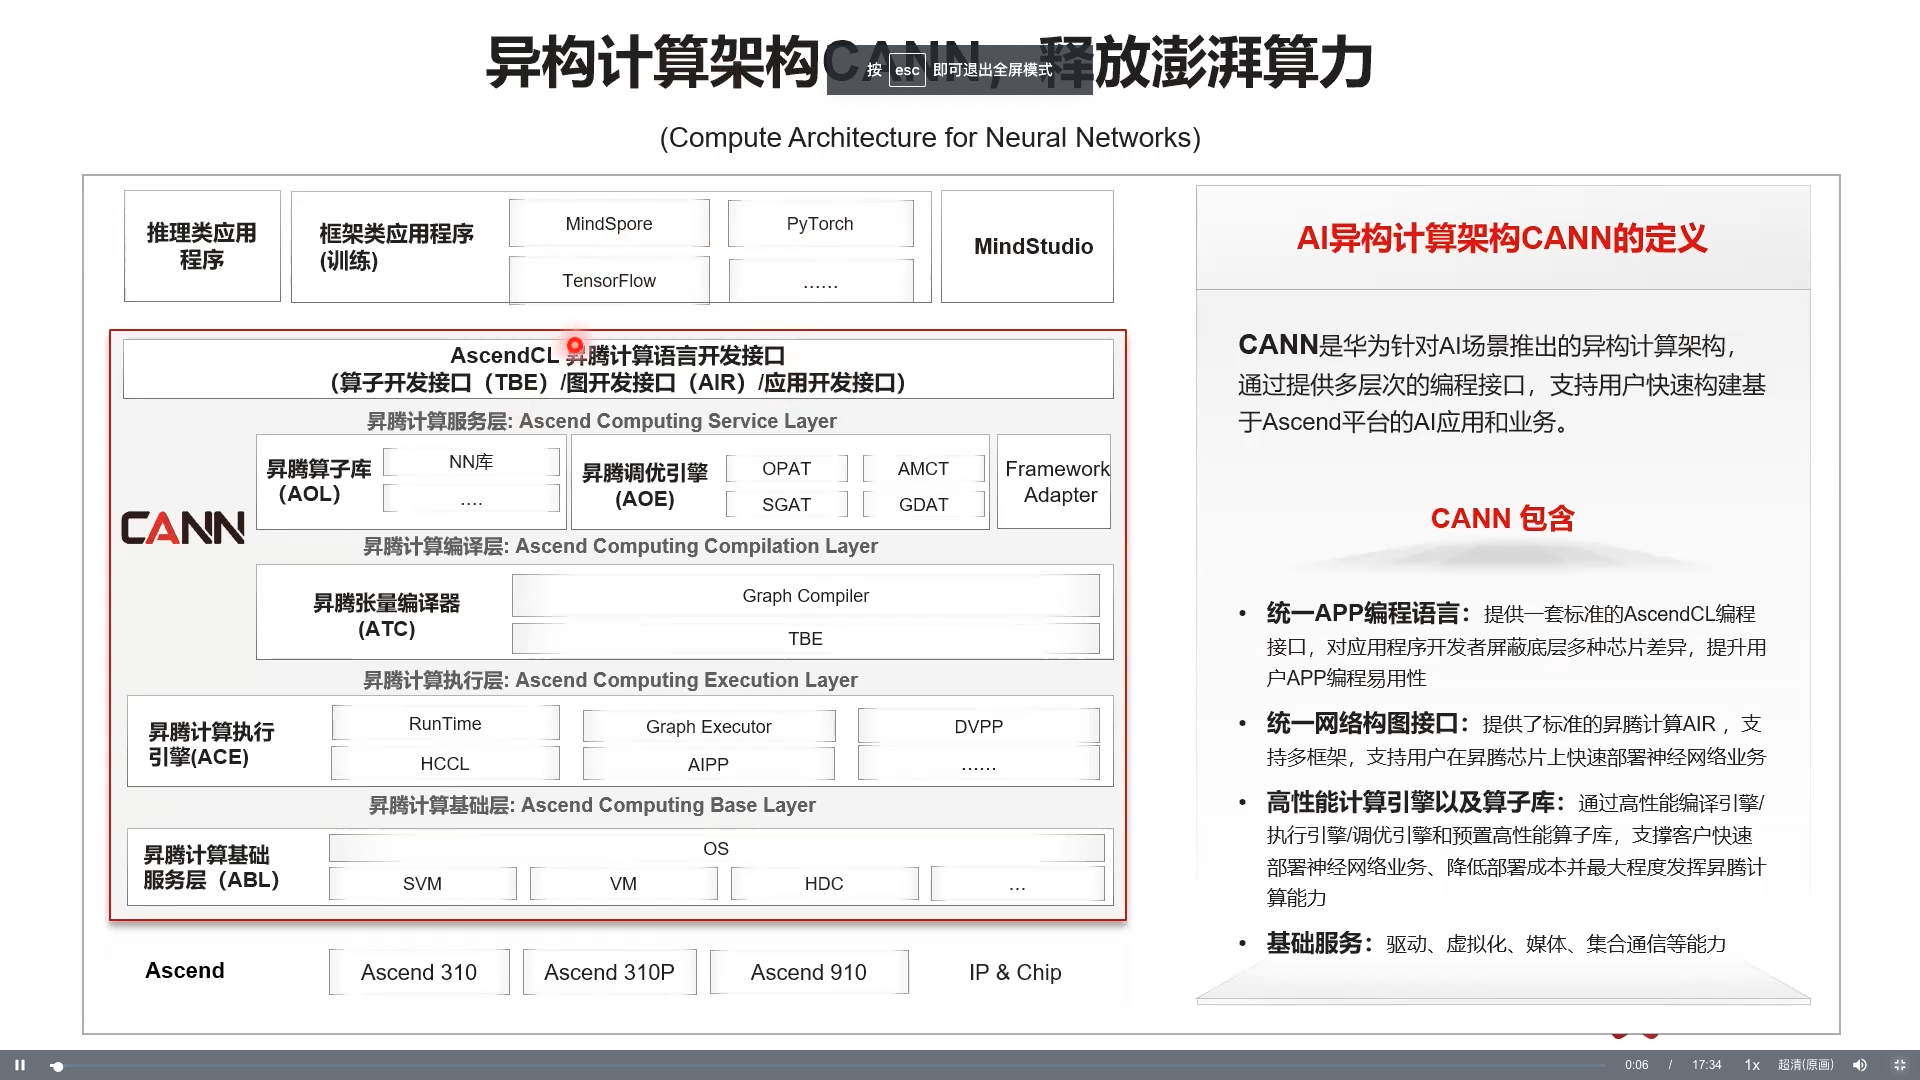Click the GDAT box
1920x1080 pixels.
tap(923, 505)
